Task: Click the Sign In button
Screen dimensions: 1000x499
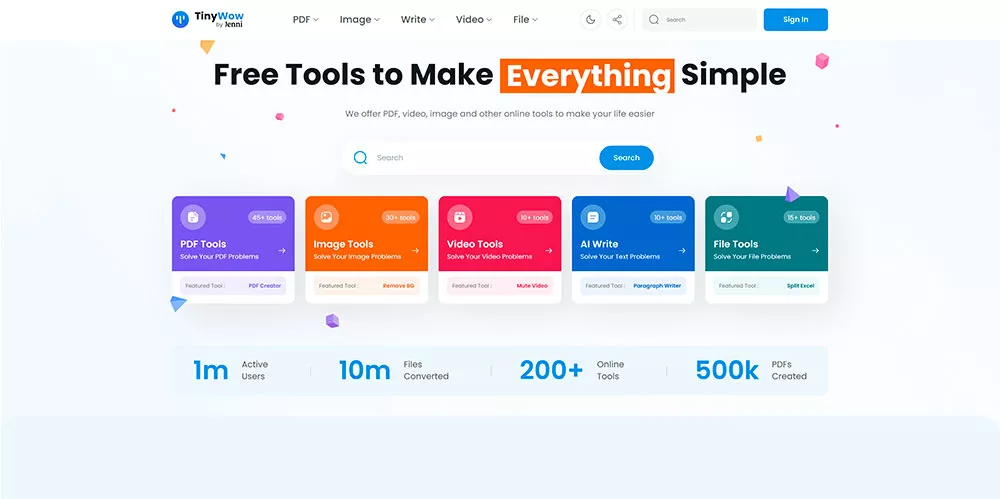Action: (x=795, y=20)
